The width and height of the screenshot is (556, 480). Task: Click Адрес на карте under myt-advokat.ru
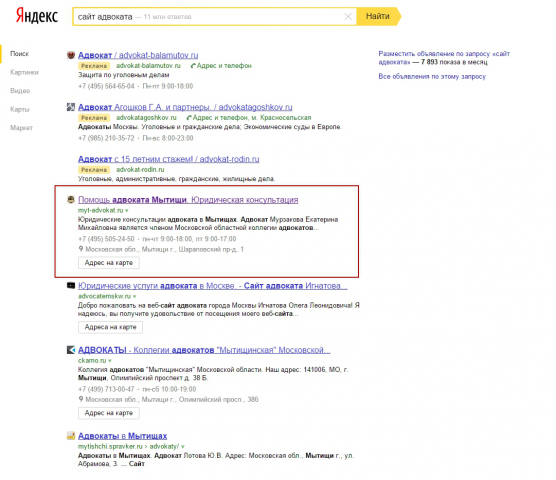click(109, 263)
